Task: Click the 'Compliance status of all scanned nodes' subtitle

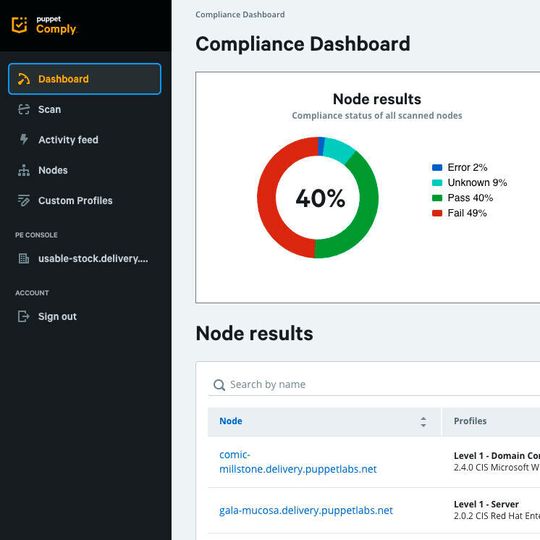Action: coord(377,115)
